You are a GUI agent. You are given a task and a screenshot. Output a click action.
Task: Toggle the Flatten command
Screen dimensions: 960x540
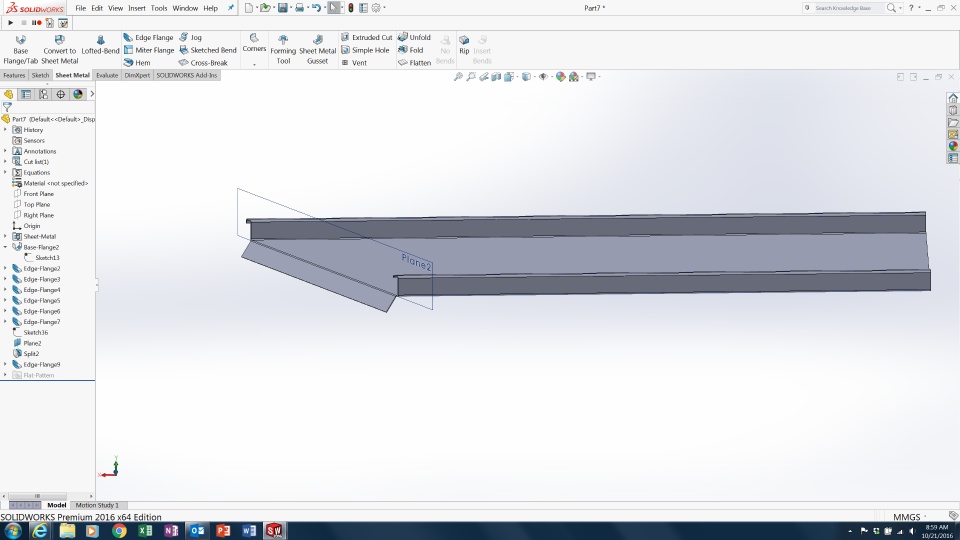click(414, 62)
